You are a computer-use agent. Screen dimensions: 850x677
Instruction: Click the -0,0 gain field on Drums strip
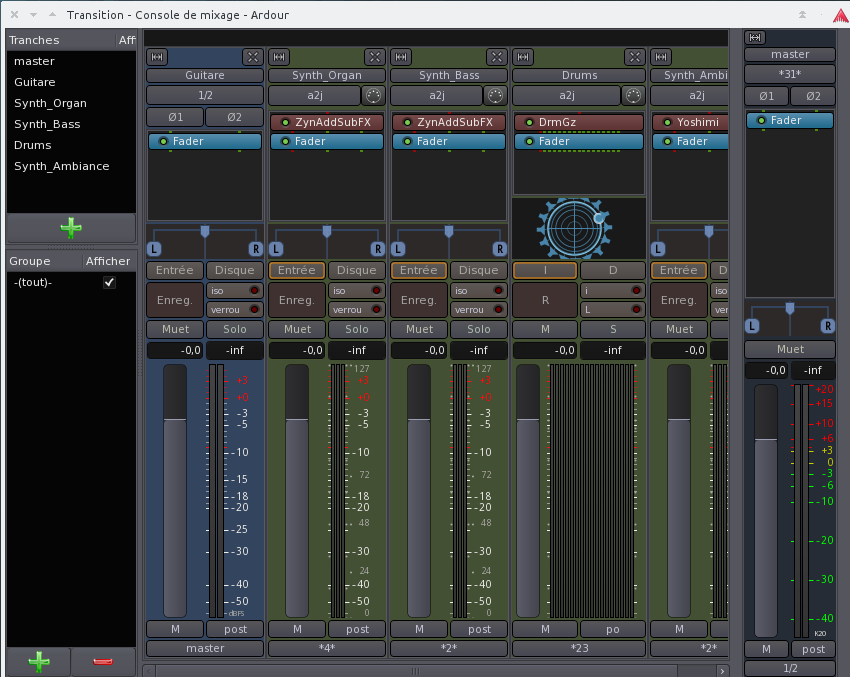[544, 350]
